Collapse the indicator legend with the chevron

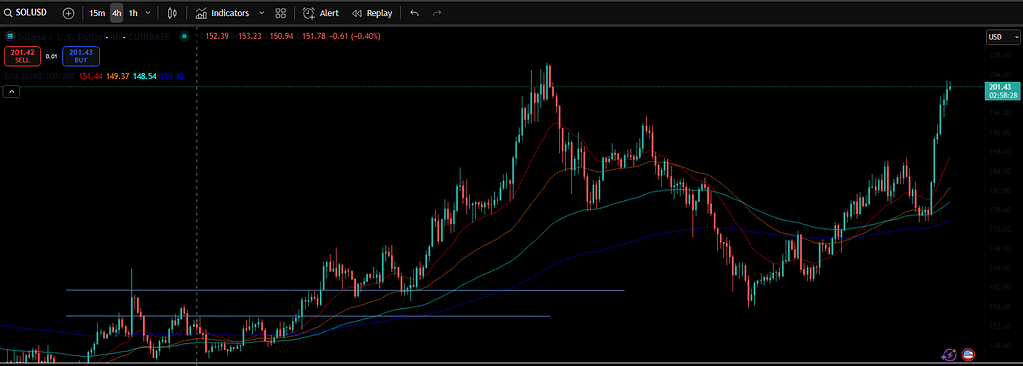(x=12, y=92)
